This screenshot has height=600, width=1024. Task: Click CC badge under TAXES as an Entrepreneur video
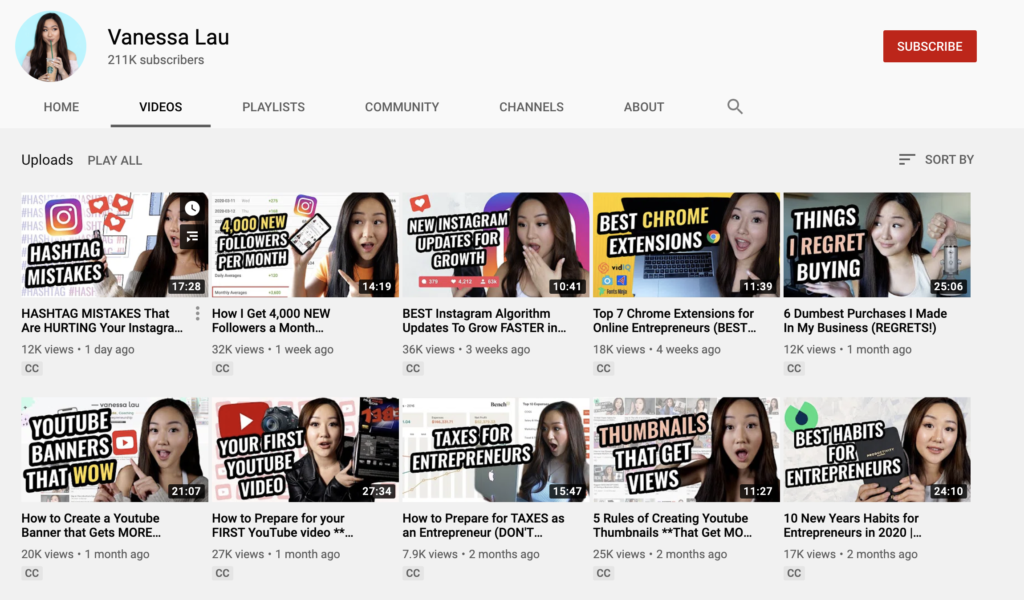[413, 573]
